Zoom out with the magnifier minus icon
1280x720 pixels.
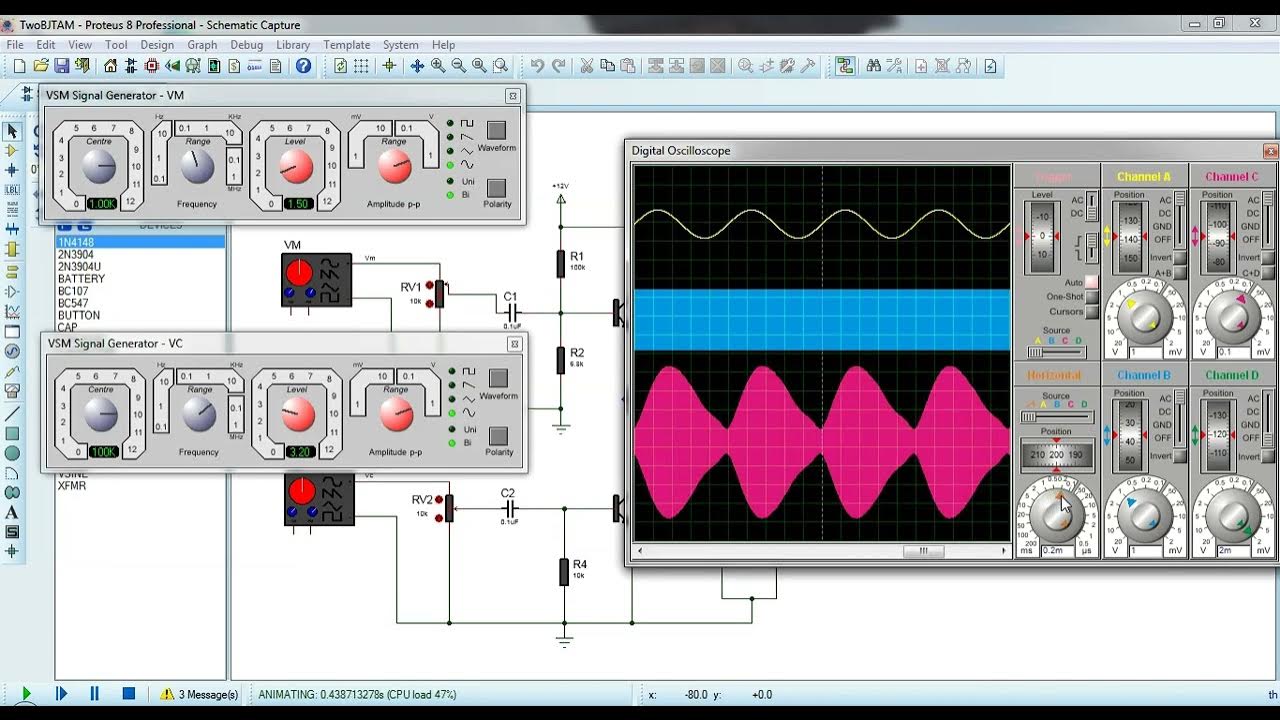coord(459,66)
